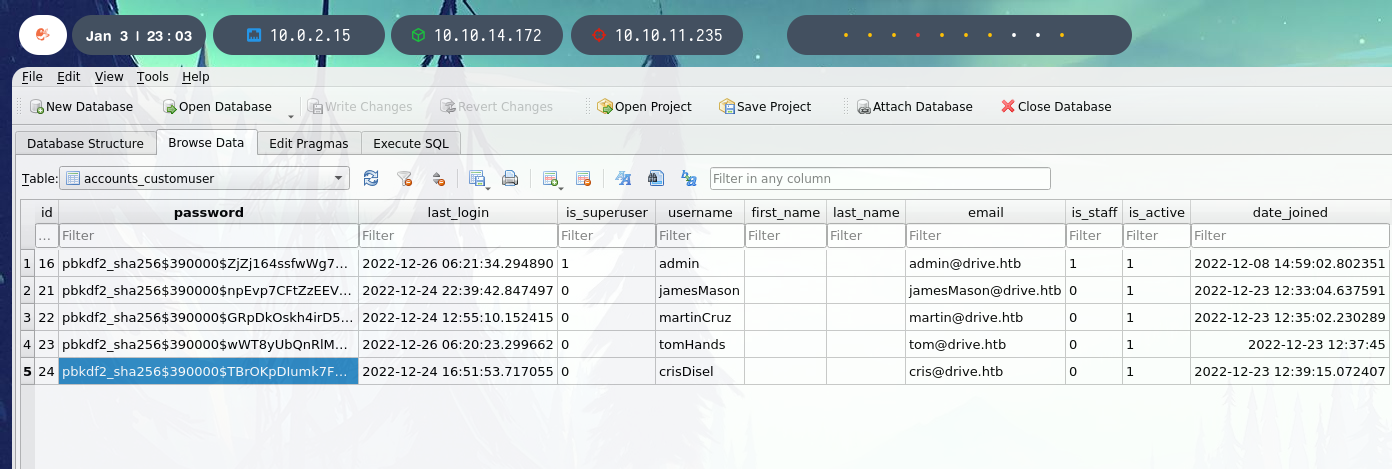Screen dimensions: 1392x469
Task: Click the Filter in any column field
Action: (880, 179)
